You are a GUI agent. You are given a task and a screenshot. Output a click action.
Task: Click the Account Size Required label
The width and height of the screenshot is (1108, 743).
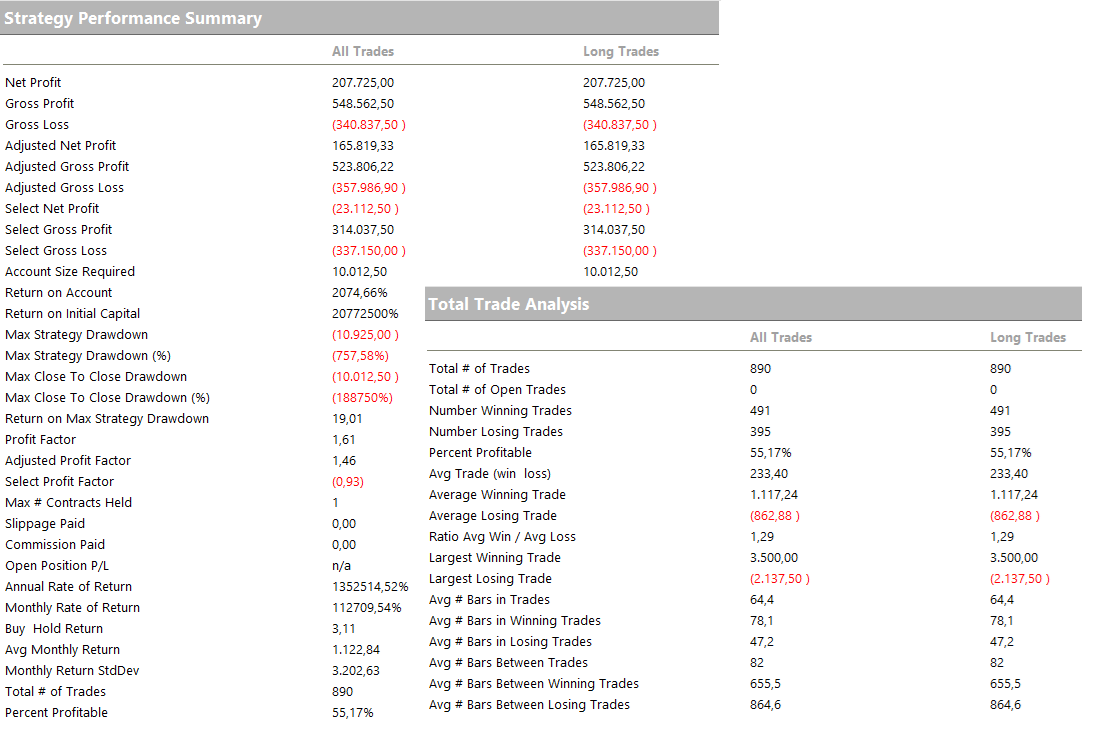pyautogui.click(x=70, y=272)
